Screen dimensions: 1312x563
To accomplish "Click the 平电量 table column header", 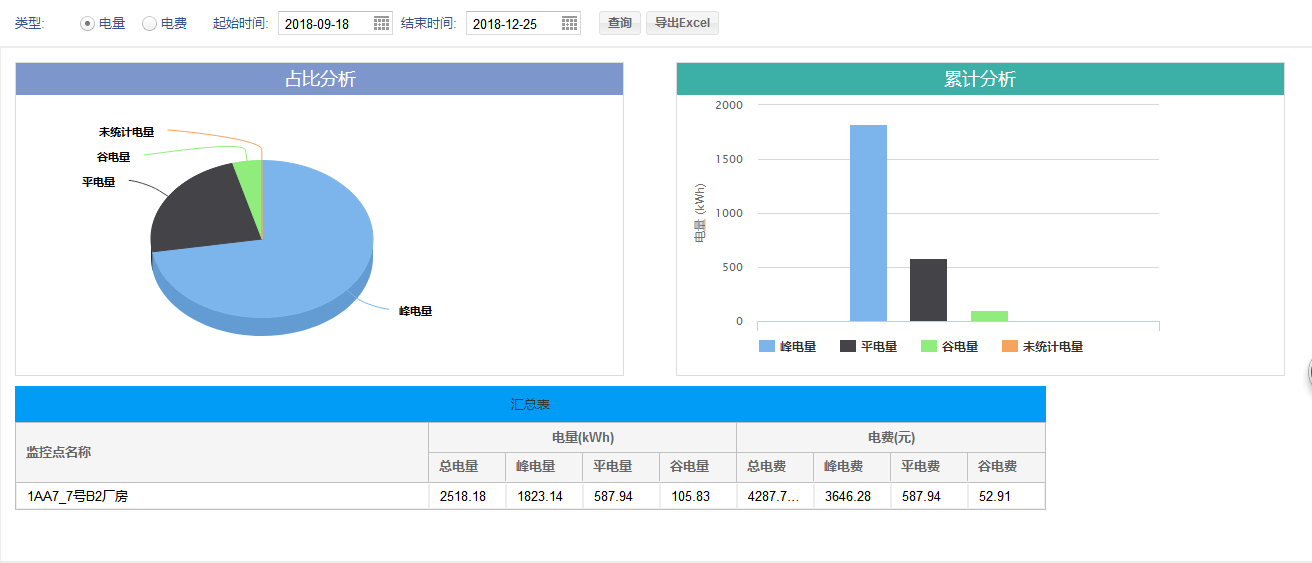I will (x=621, y=467).
